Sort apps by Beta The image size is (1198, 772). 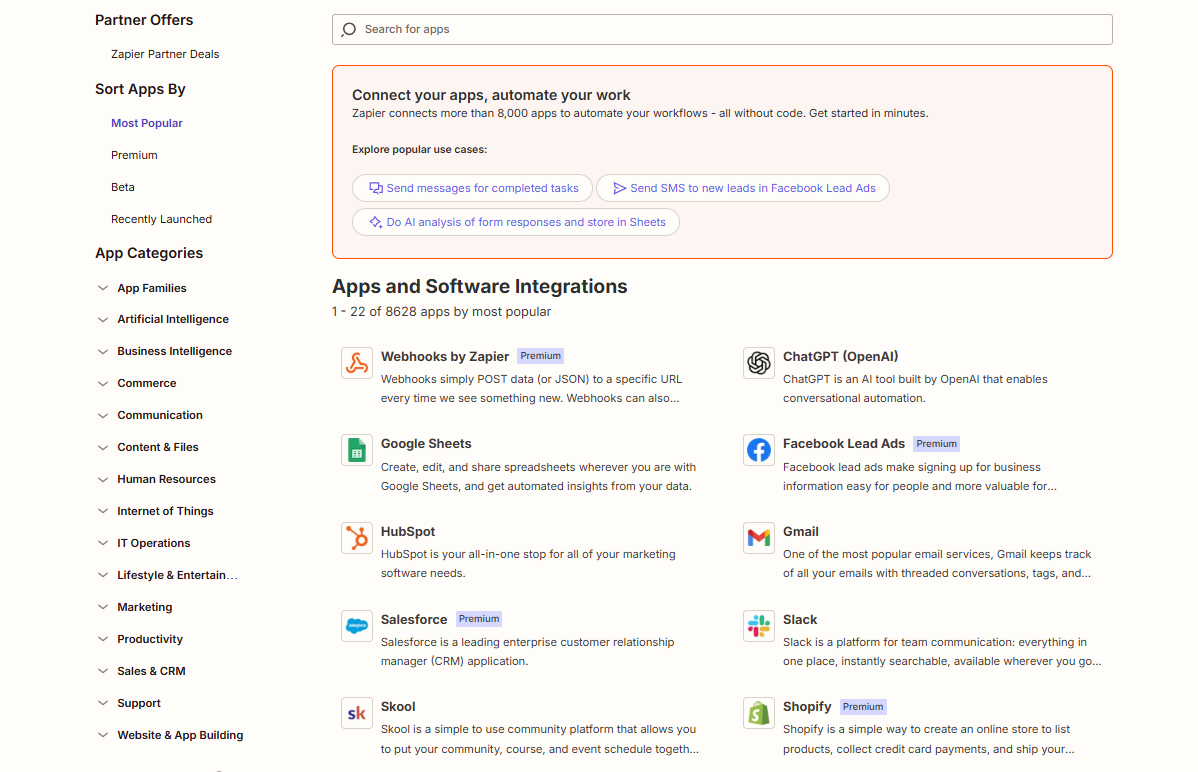(123, 187)
